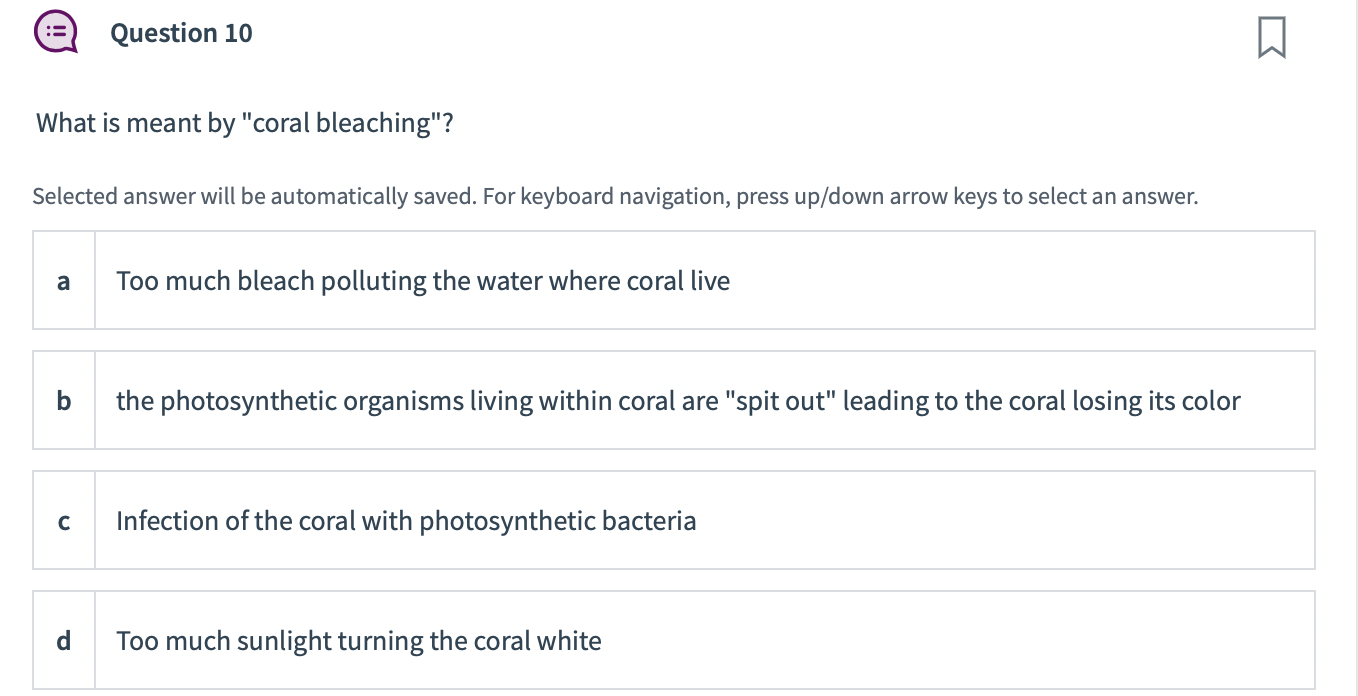Pick "Infection of the coral with photosynthetic bacteria"
This screenshot has height=696, width=1358.
[x=406, y=521]
